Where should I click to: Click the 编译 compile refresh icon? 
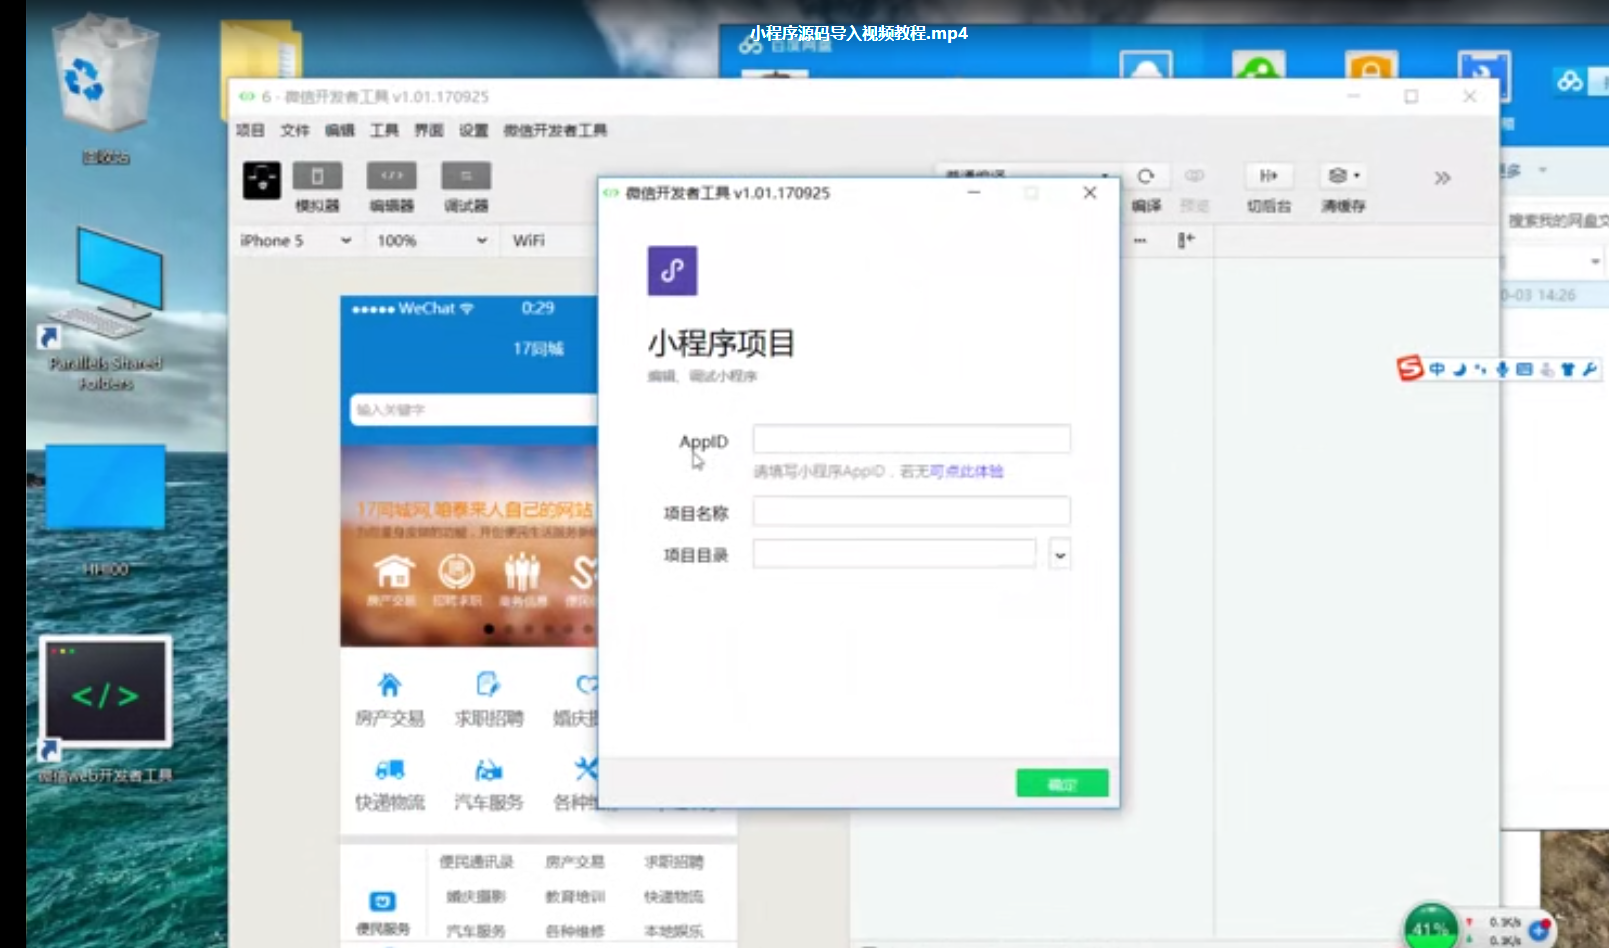pyautogui.click(x=1146, y=176)
